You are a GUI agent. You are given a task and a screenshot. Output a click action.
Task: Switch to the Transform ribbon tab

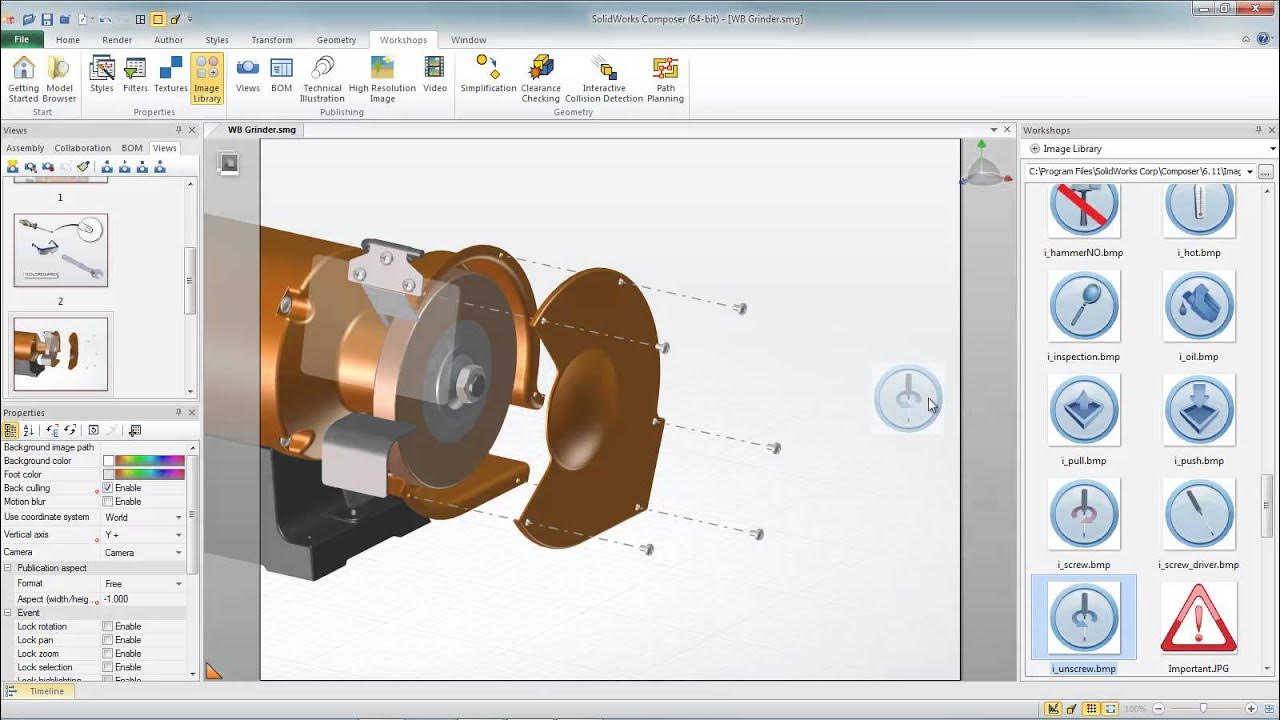272,40
